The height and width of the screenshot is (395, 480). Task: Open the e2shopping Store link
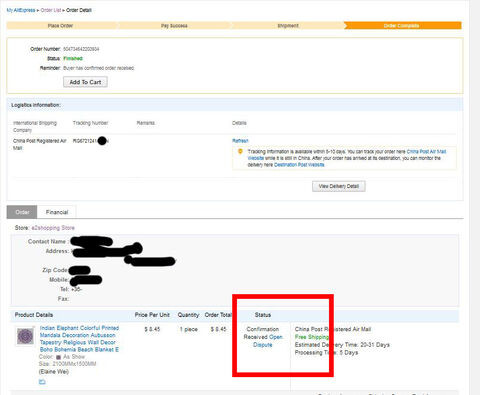click(53, 228)
